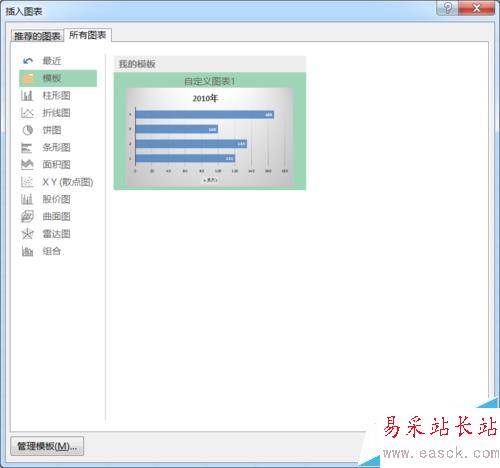Select the Templates (模板) folder icon

pos(28,78)
